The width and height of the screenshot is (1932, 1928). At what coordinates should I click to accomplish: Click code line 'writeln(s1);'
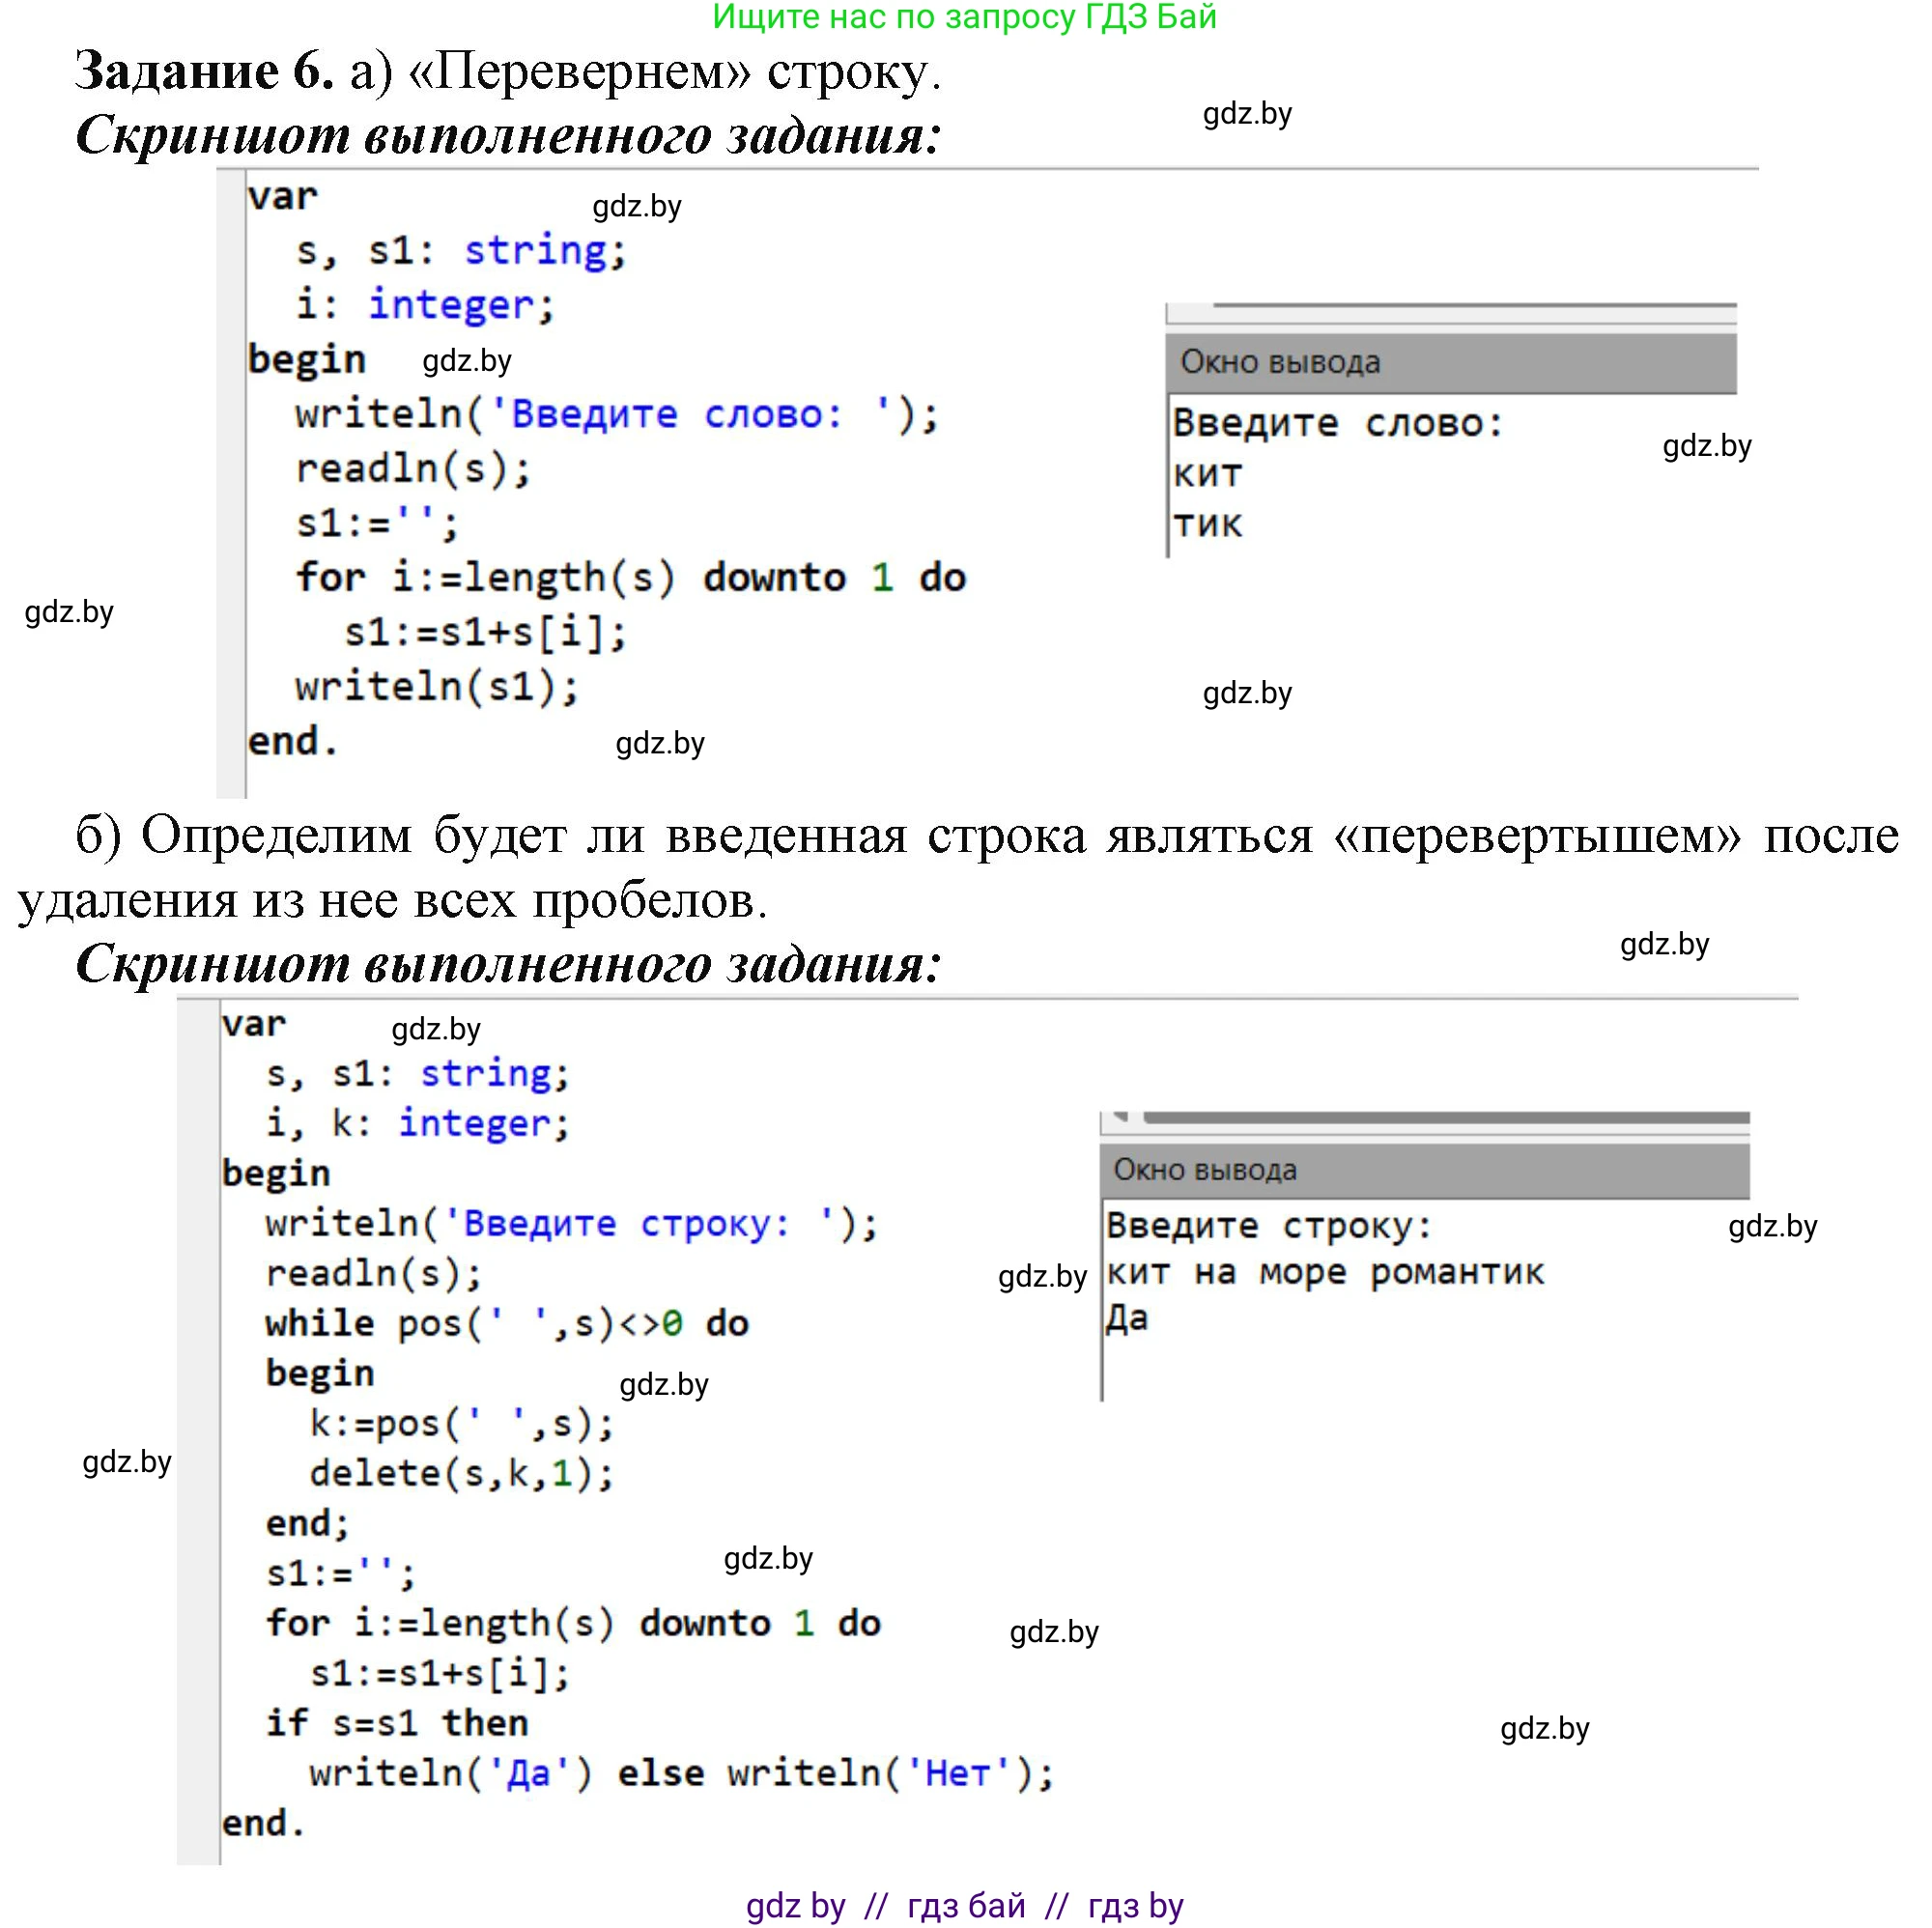(437, 686)
